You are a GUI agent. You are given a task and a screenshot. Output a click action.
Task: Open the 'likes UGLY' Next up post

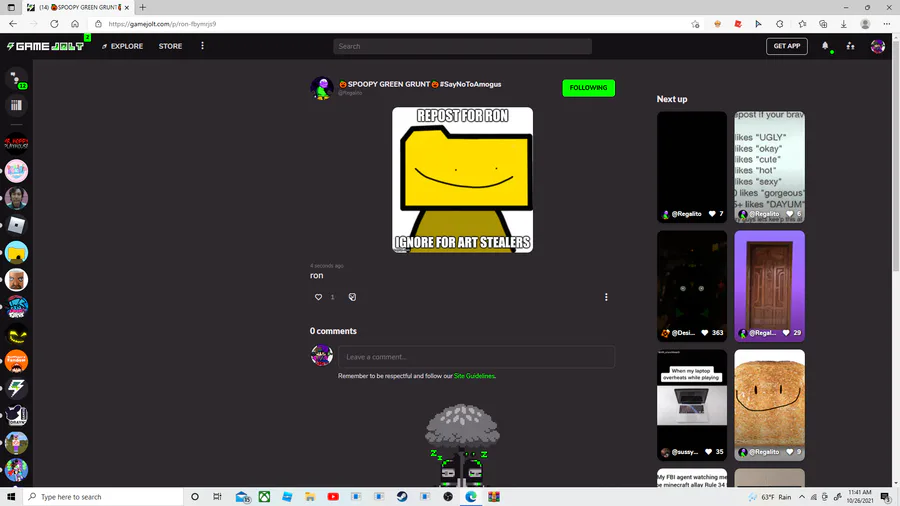coord(769,167)
